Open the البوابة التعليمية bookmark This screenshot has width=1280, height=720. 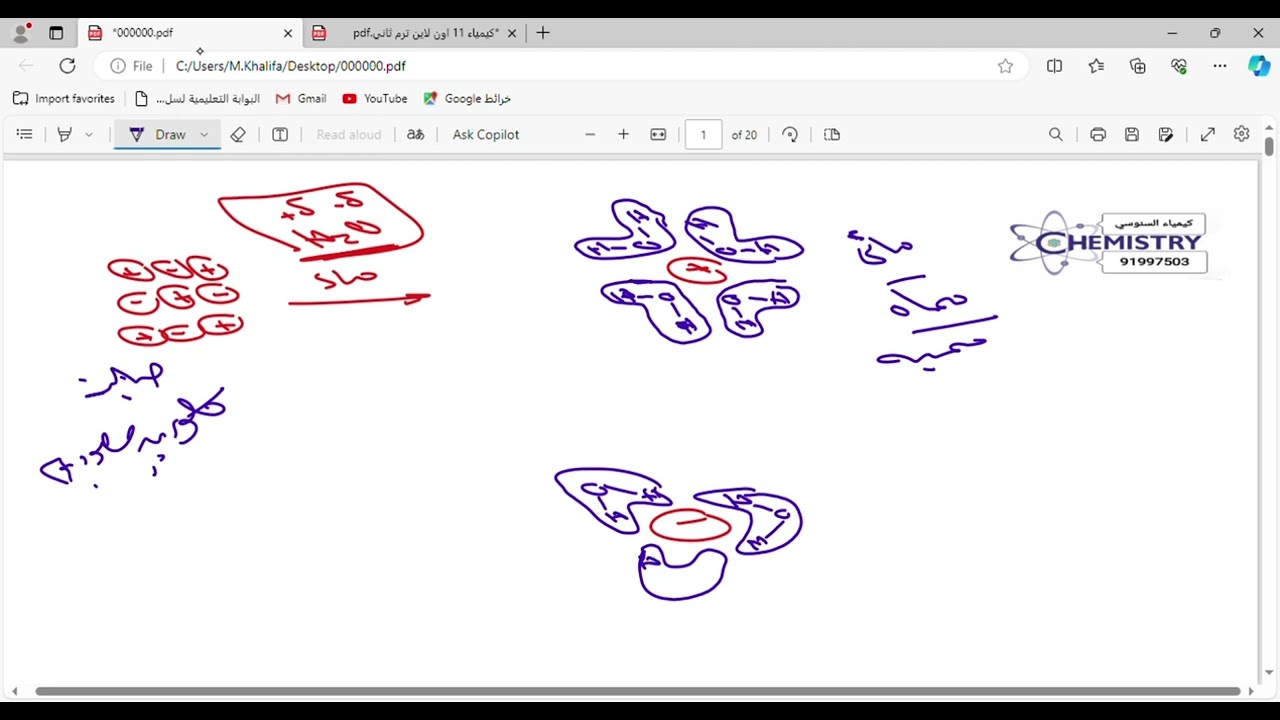tap(197, 98)
